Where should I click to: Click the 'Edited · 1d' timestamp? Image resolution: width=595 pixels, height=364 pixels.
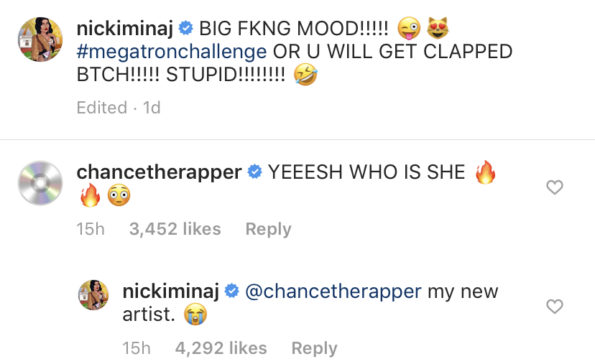[118, 107]
